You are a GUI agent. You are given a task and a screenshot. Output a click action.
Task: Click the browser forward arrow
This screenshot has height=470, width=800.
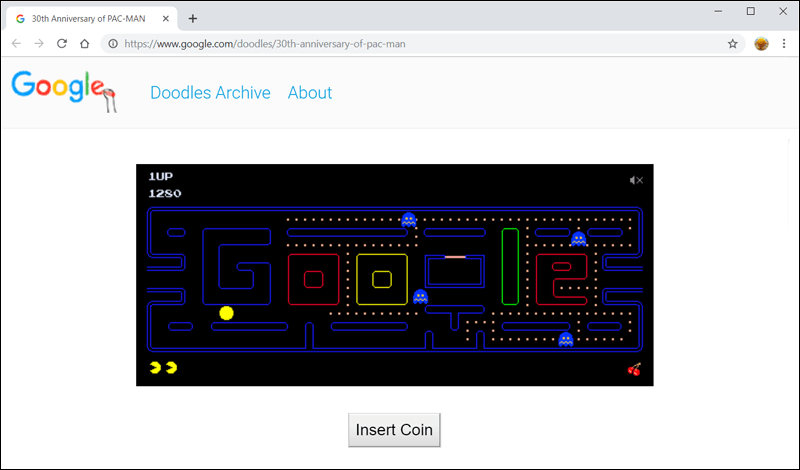39,44
